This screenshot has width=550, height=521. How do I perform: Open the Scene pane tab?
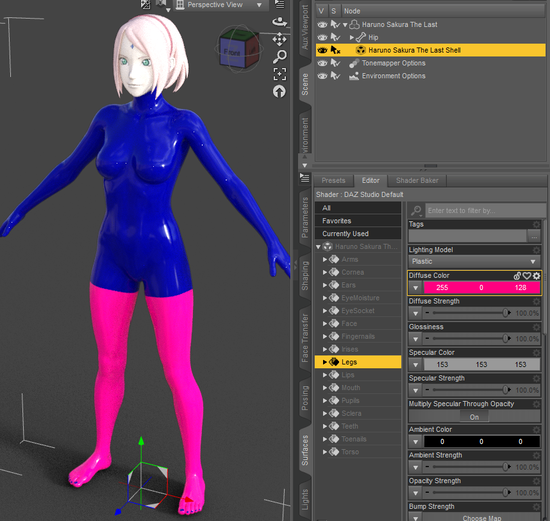point(305,84)
